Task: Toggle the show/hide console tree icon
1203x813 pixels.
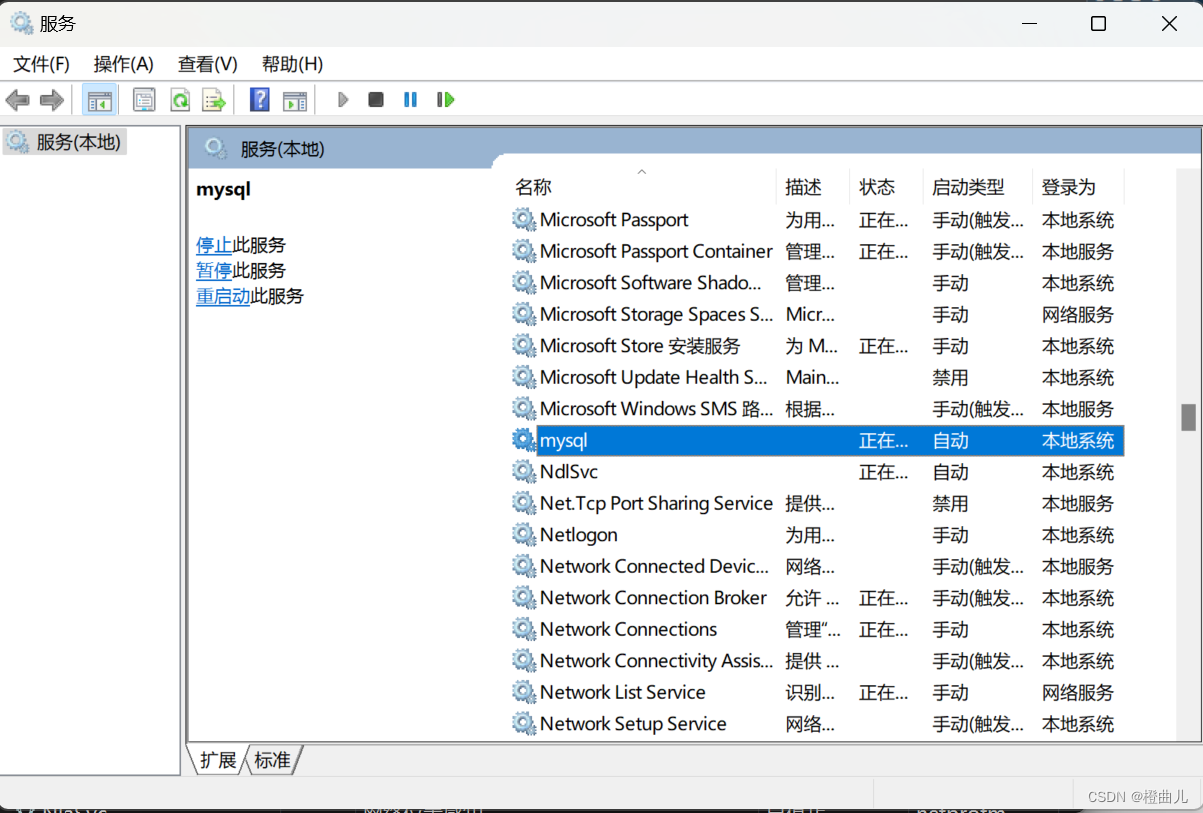Action: (x=100, y=100)
